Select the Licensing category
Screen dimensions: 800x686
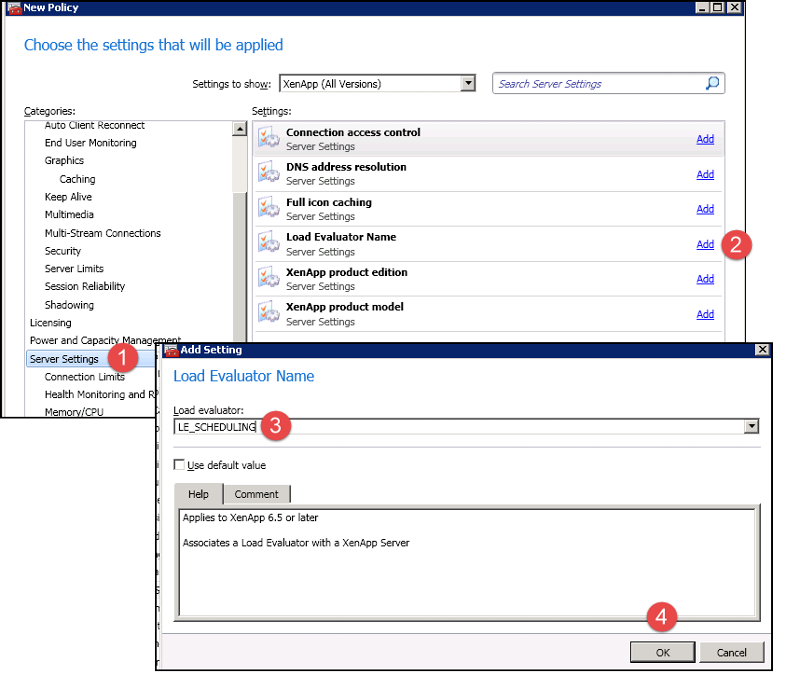[51, 323]
